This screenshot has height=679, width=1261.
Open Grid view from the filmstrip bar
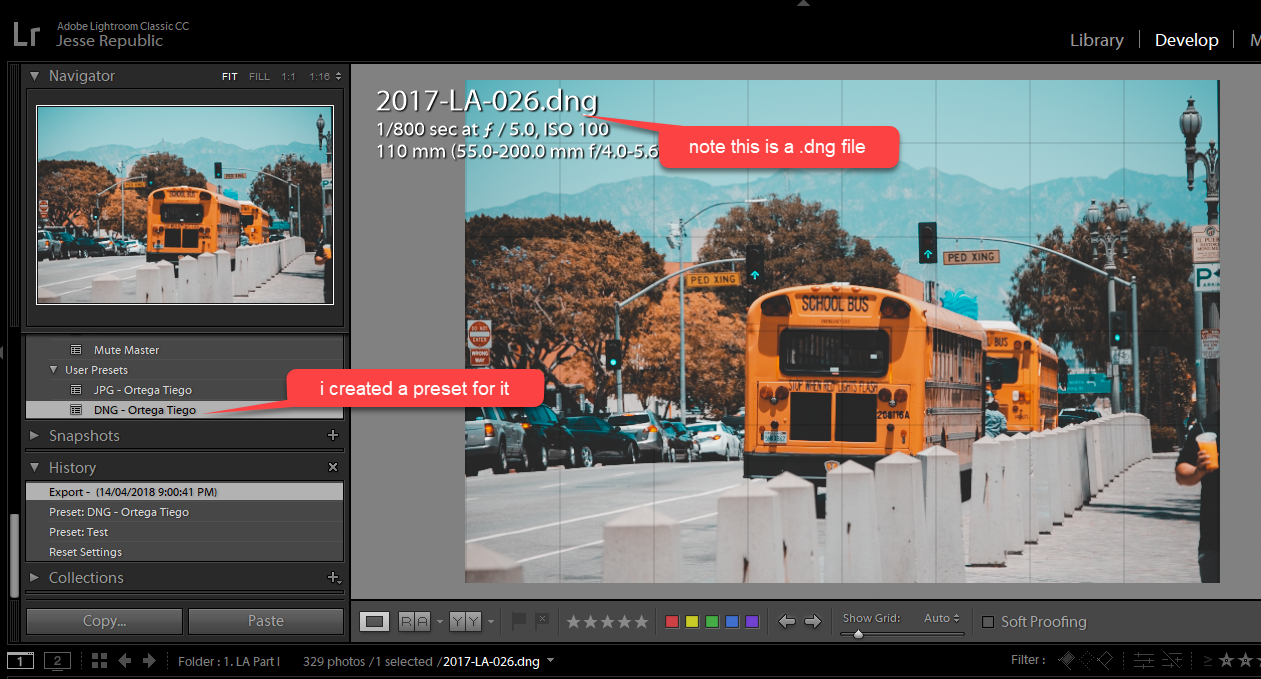99,661
